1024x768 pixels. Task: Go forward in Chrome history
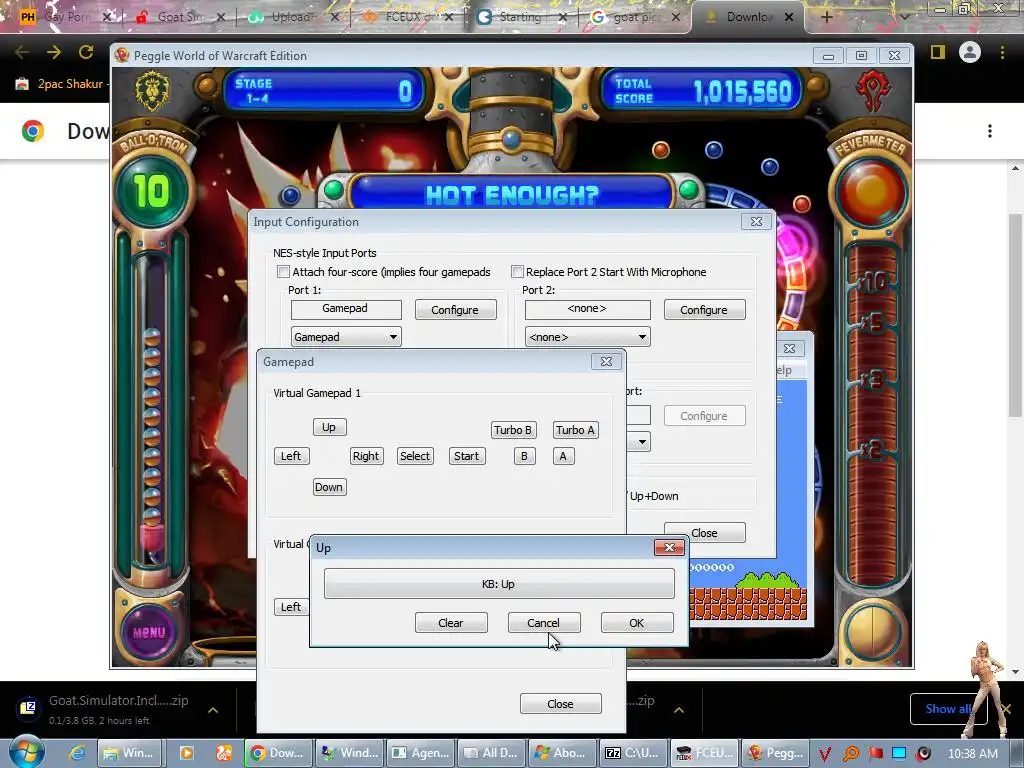(54, 52)
